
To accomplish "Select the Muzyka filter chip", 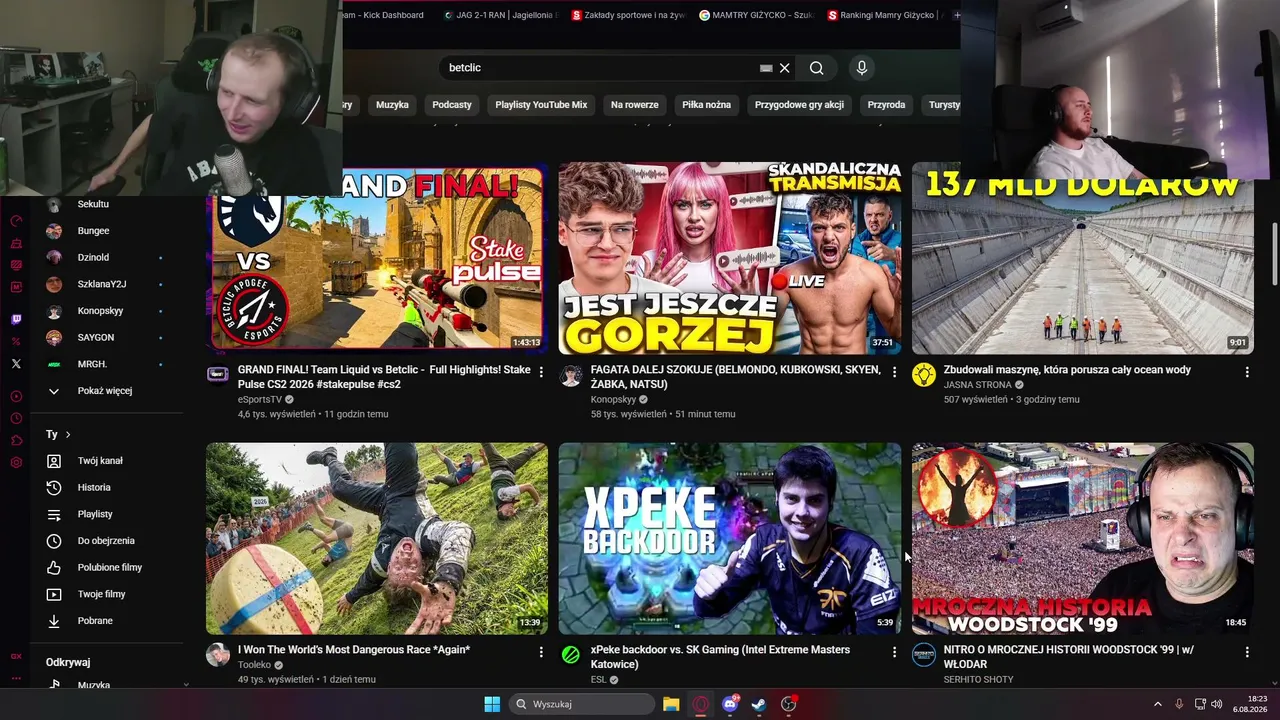I will (392, 105).
